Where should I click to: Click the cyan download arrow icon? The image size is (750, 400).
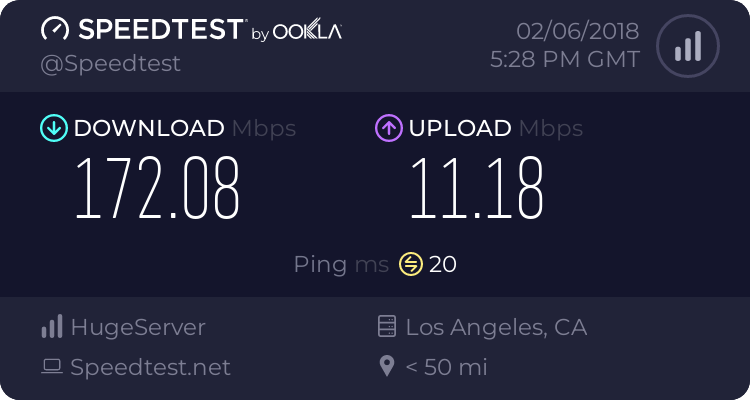click(53, 128)
